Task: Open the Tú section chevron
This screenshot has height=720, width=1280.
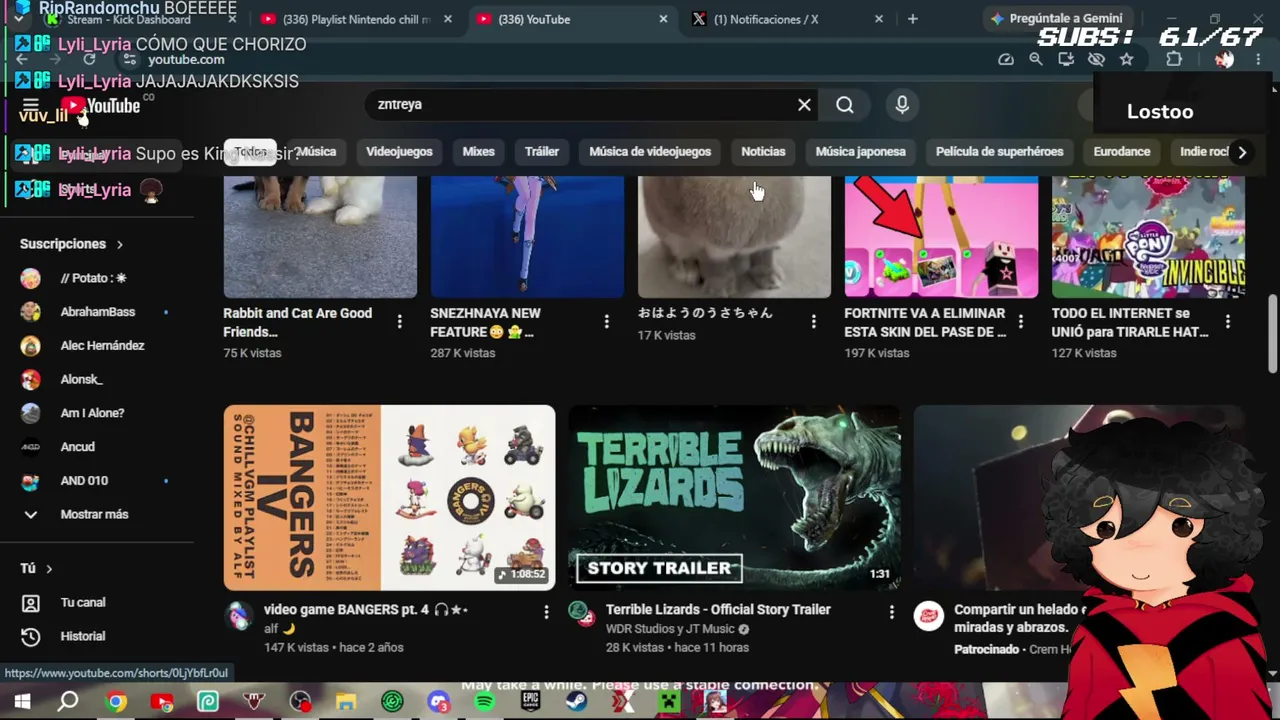Action: click(x=49, y=569)
